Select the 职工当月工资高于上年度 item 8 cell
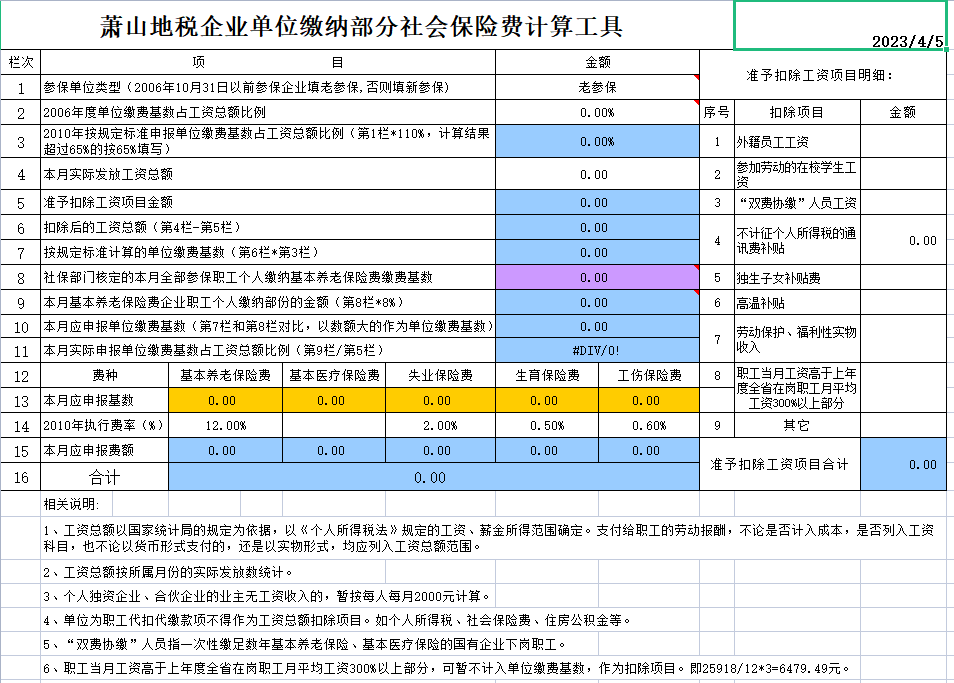 tap(797, 387)
